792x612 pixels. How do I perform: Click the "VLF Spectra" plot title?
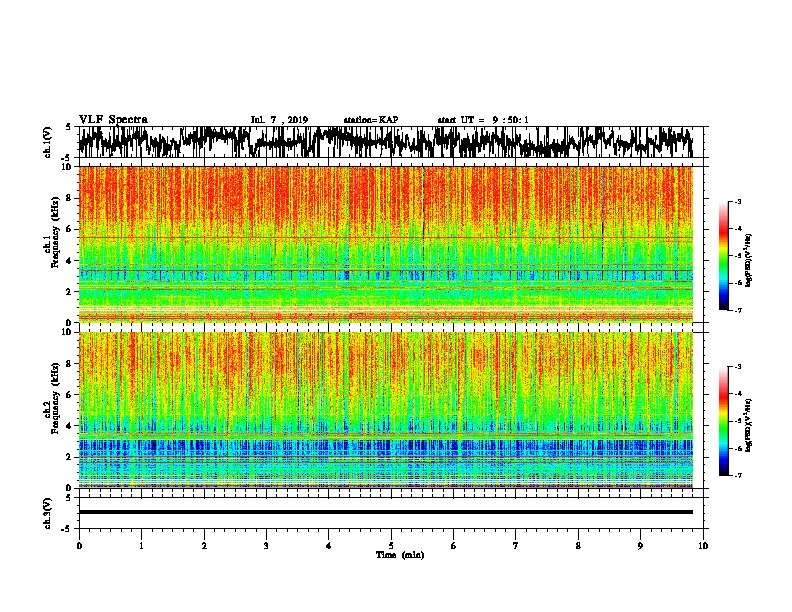[x=113, y=120]
